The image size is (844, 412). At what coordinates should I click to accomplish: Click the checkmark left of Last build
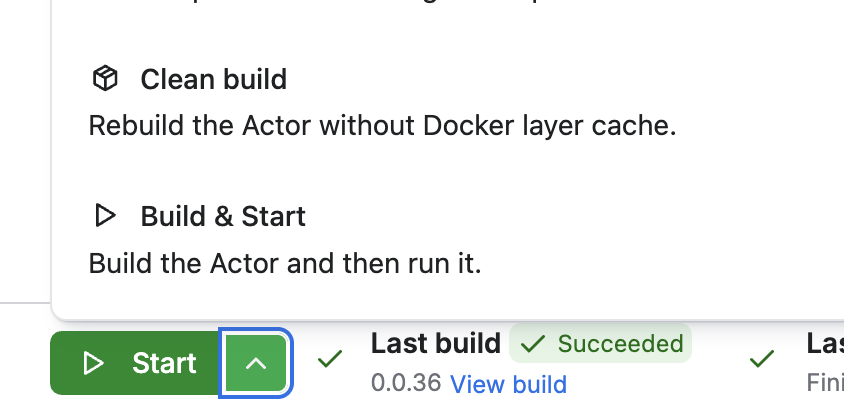[x=330, y=359]
